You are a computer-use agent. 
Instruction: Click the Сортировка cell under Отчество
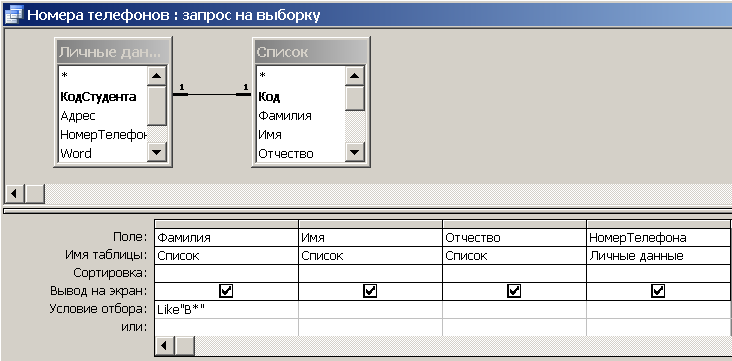[x=514, y=274]
